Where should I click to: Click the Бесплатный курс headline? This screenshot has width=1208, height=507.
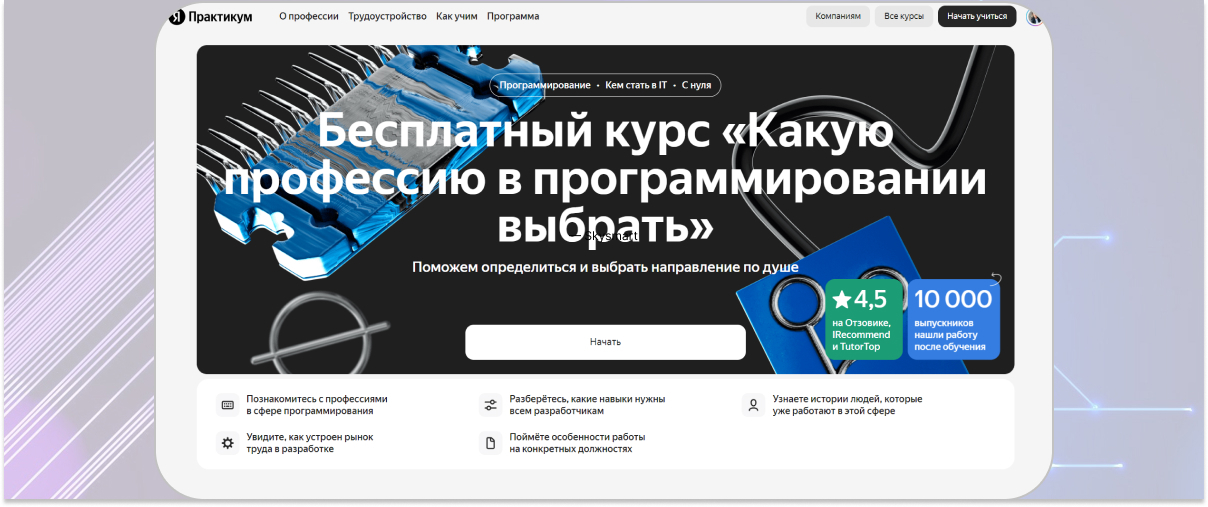pyautogui.click(x=605, y=179)
